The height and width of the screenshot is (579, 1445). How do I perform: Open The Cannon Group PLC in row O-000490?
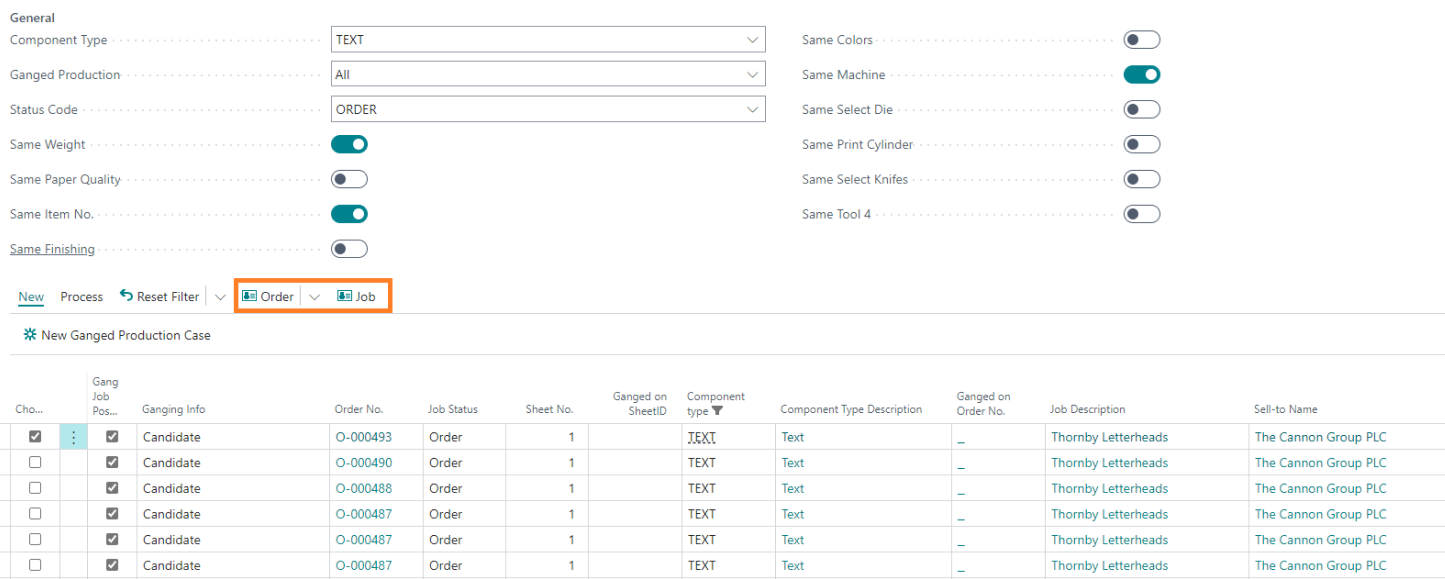(1321, 463)
